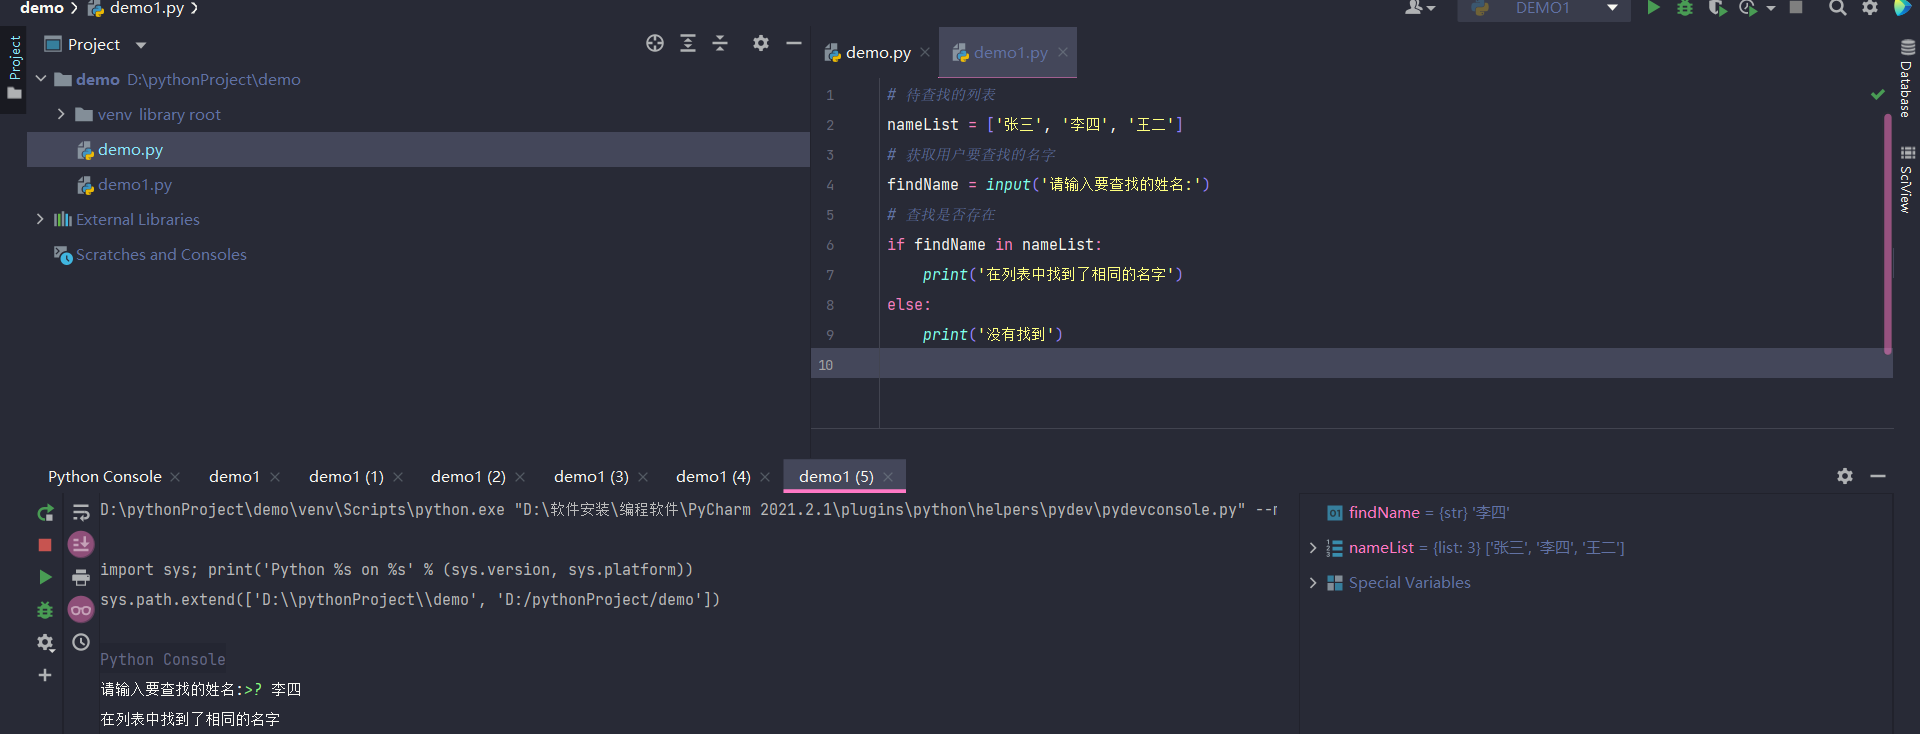Screen dimensions: 1920x734
Task: Run with coverage from top toolbar
Action: 1717,8
